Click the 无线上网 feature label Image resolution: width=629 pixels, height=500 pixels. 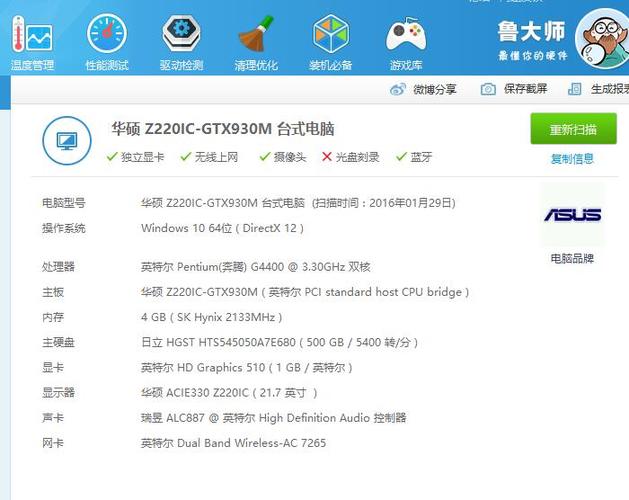[217, 157]
